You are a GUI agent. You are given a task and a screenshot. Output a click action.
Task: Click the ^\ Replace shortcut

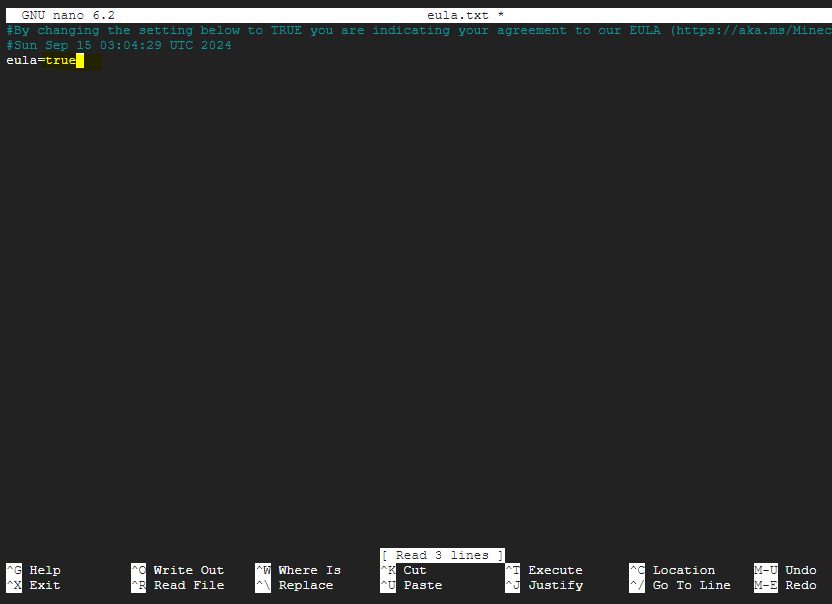(294, 585)
